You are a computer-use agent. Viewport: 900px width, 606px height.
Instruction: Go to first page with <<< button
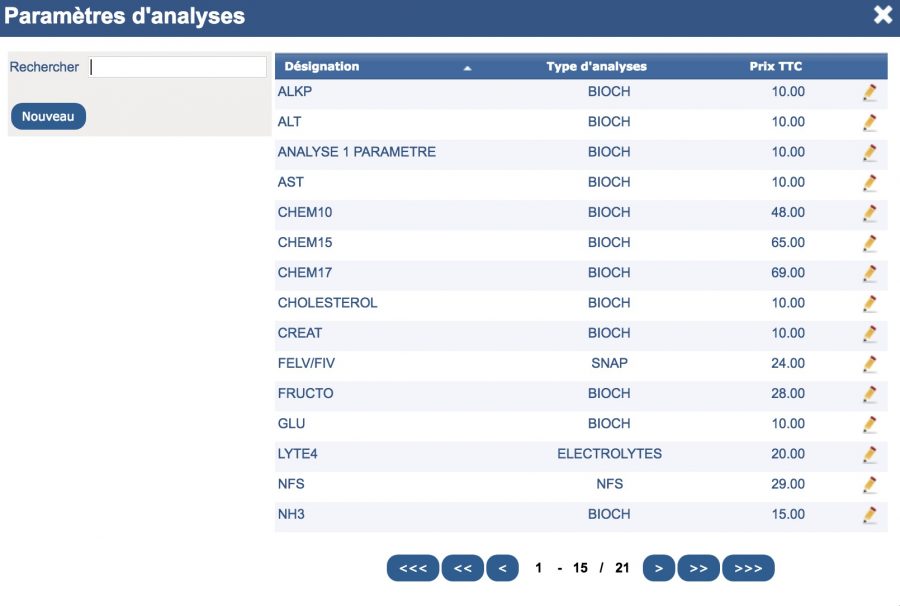[x=413, y=568]
